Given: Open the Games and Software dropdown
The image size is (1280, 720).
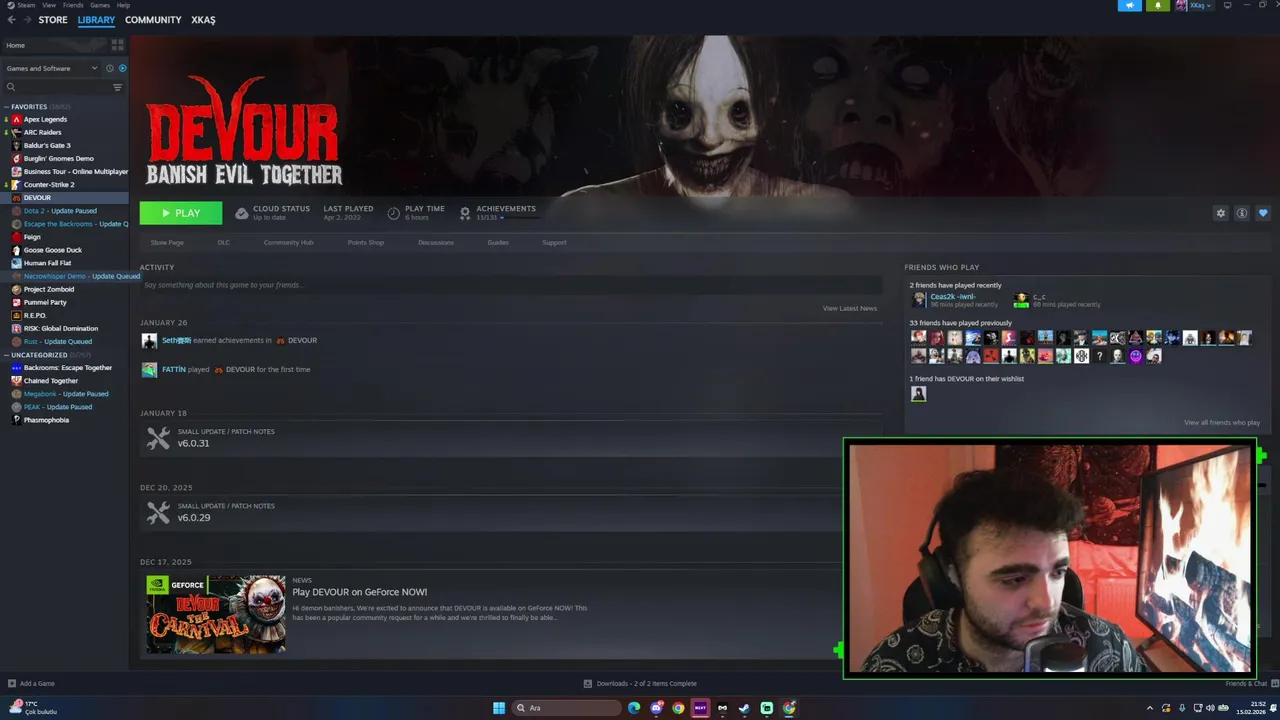Looking at the screenshot, I should click(x=52, y=68).
